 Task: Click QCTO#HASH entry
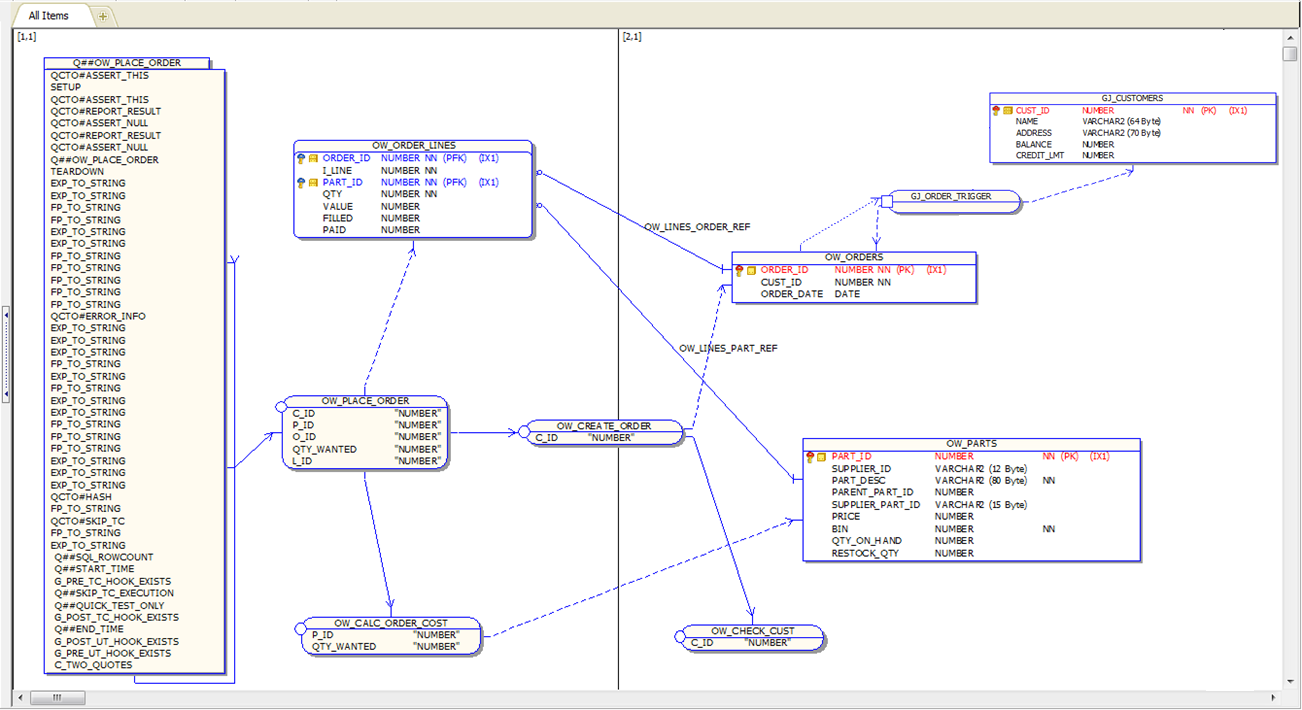[81, 497]
